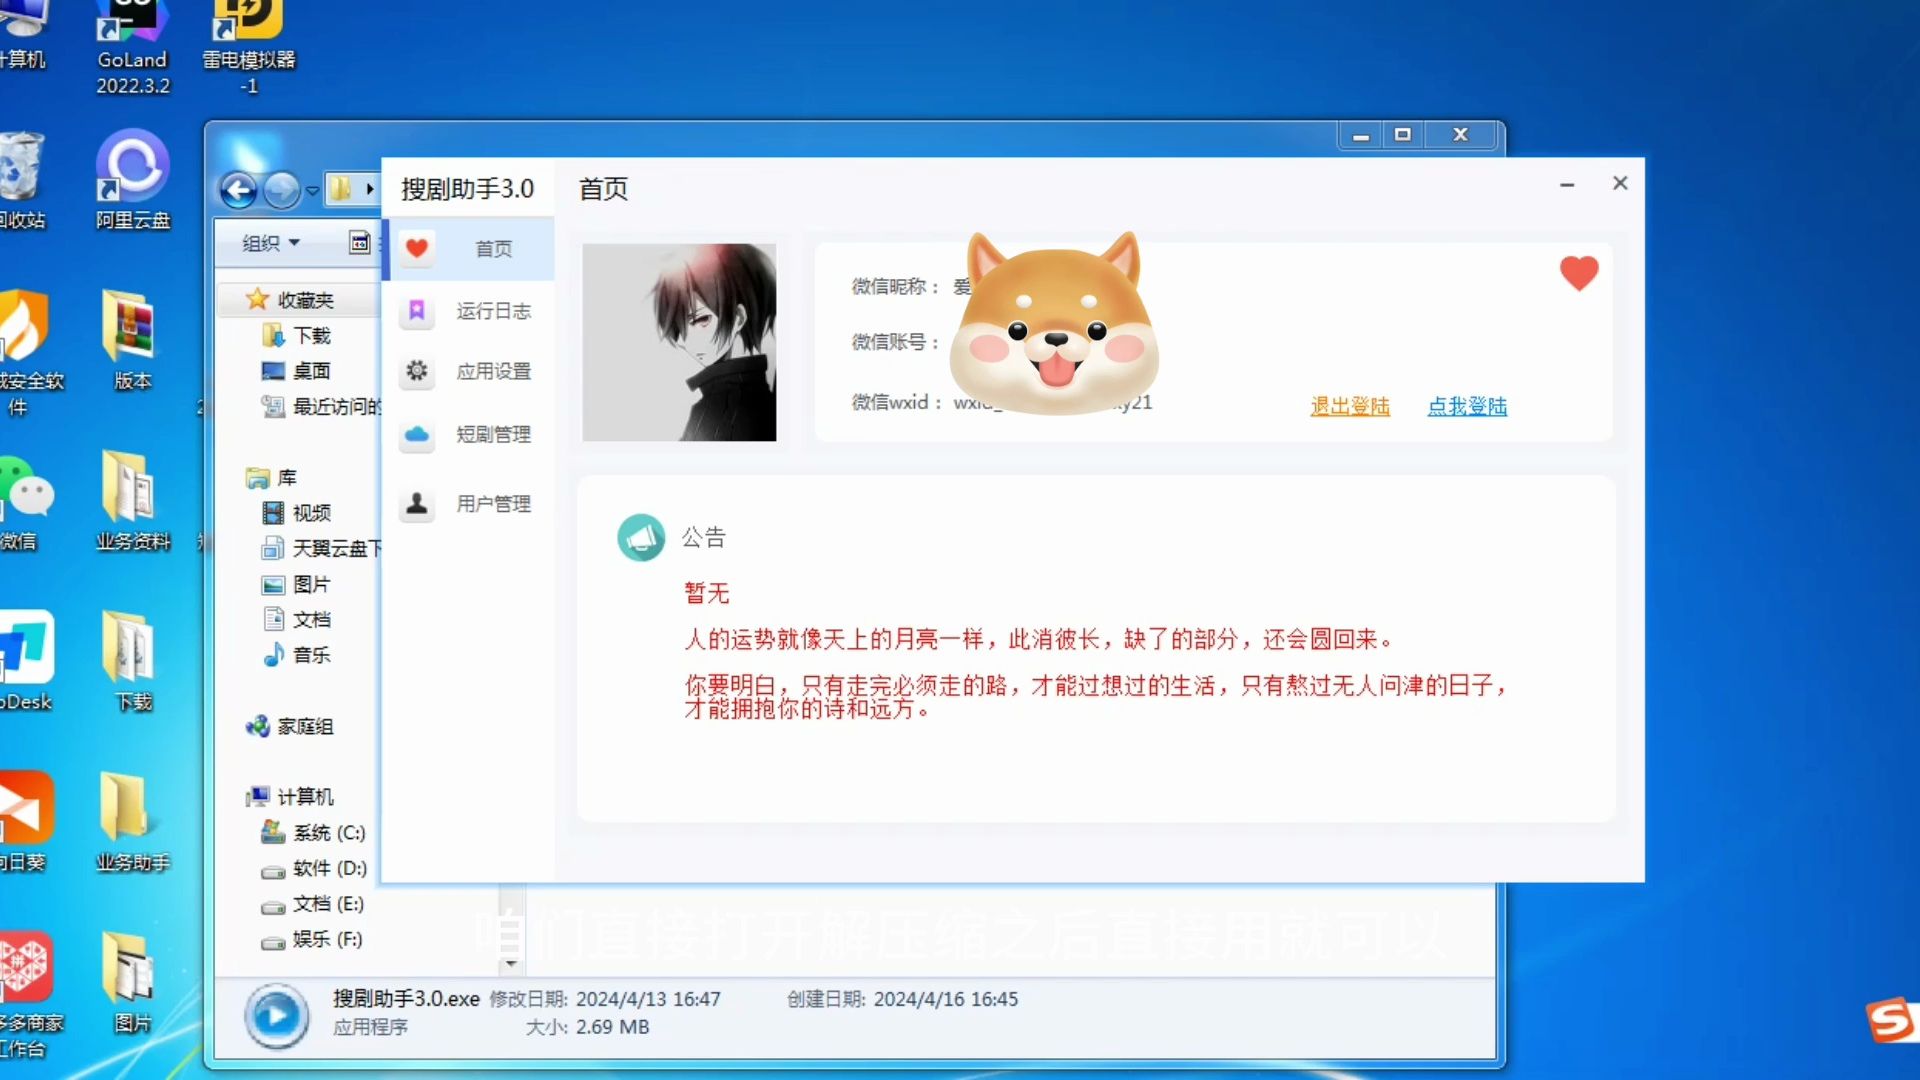The width and height of the screenshot is (1920, 1080).
Task: Select 文档 (E:) drive
Action: click(312, 904)
